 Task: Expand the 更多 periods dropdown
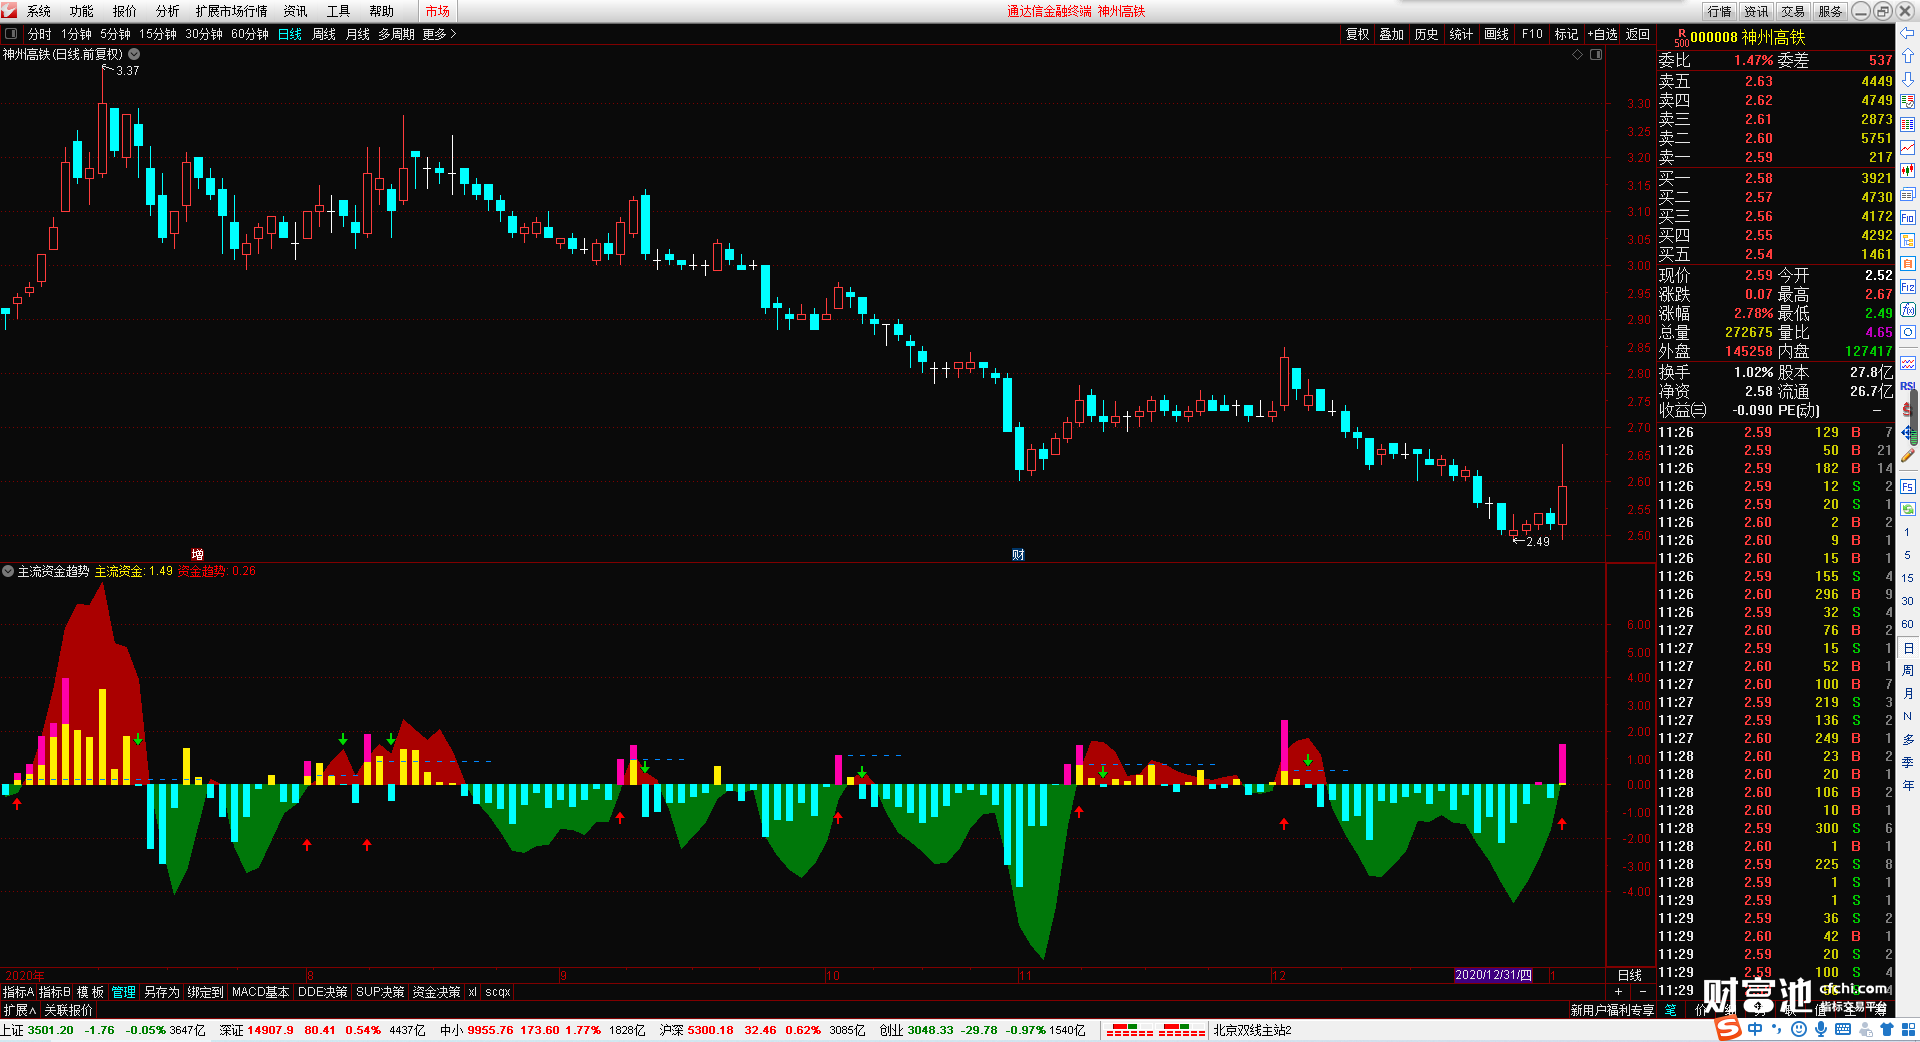(x=439, y=34)
